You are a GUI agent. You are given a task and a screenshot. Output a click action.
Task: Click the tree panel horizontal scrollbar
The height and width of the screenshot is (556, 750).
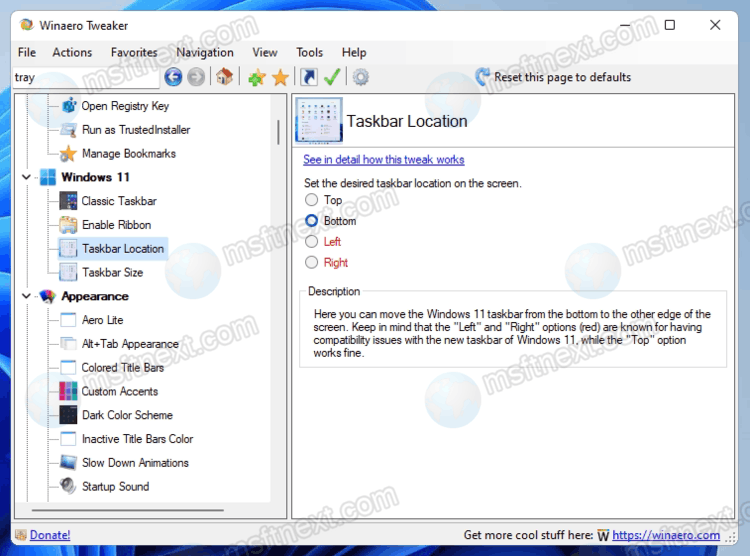[x=128, y=510]
